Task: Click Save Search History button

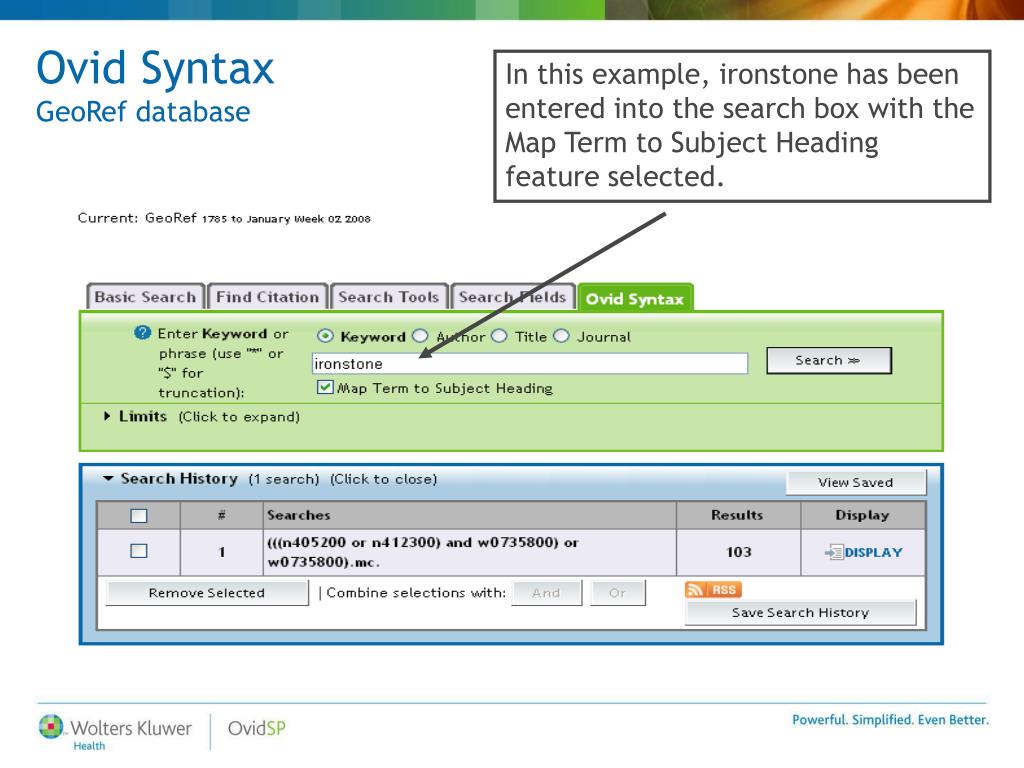Action: 800,613
